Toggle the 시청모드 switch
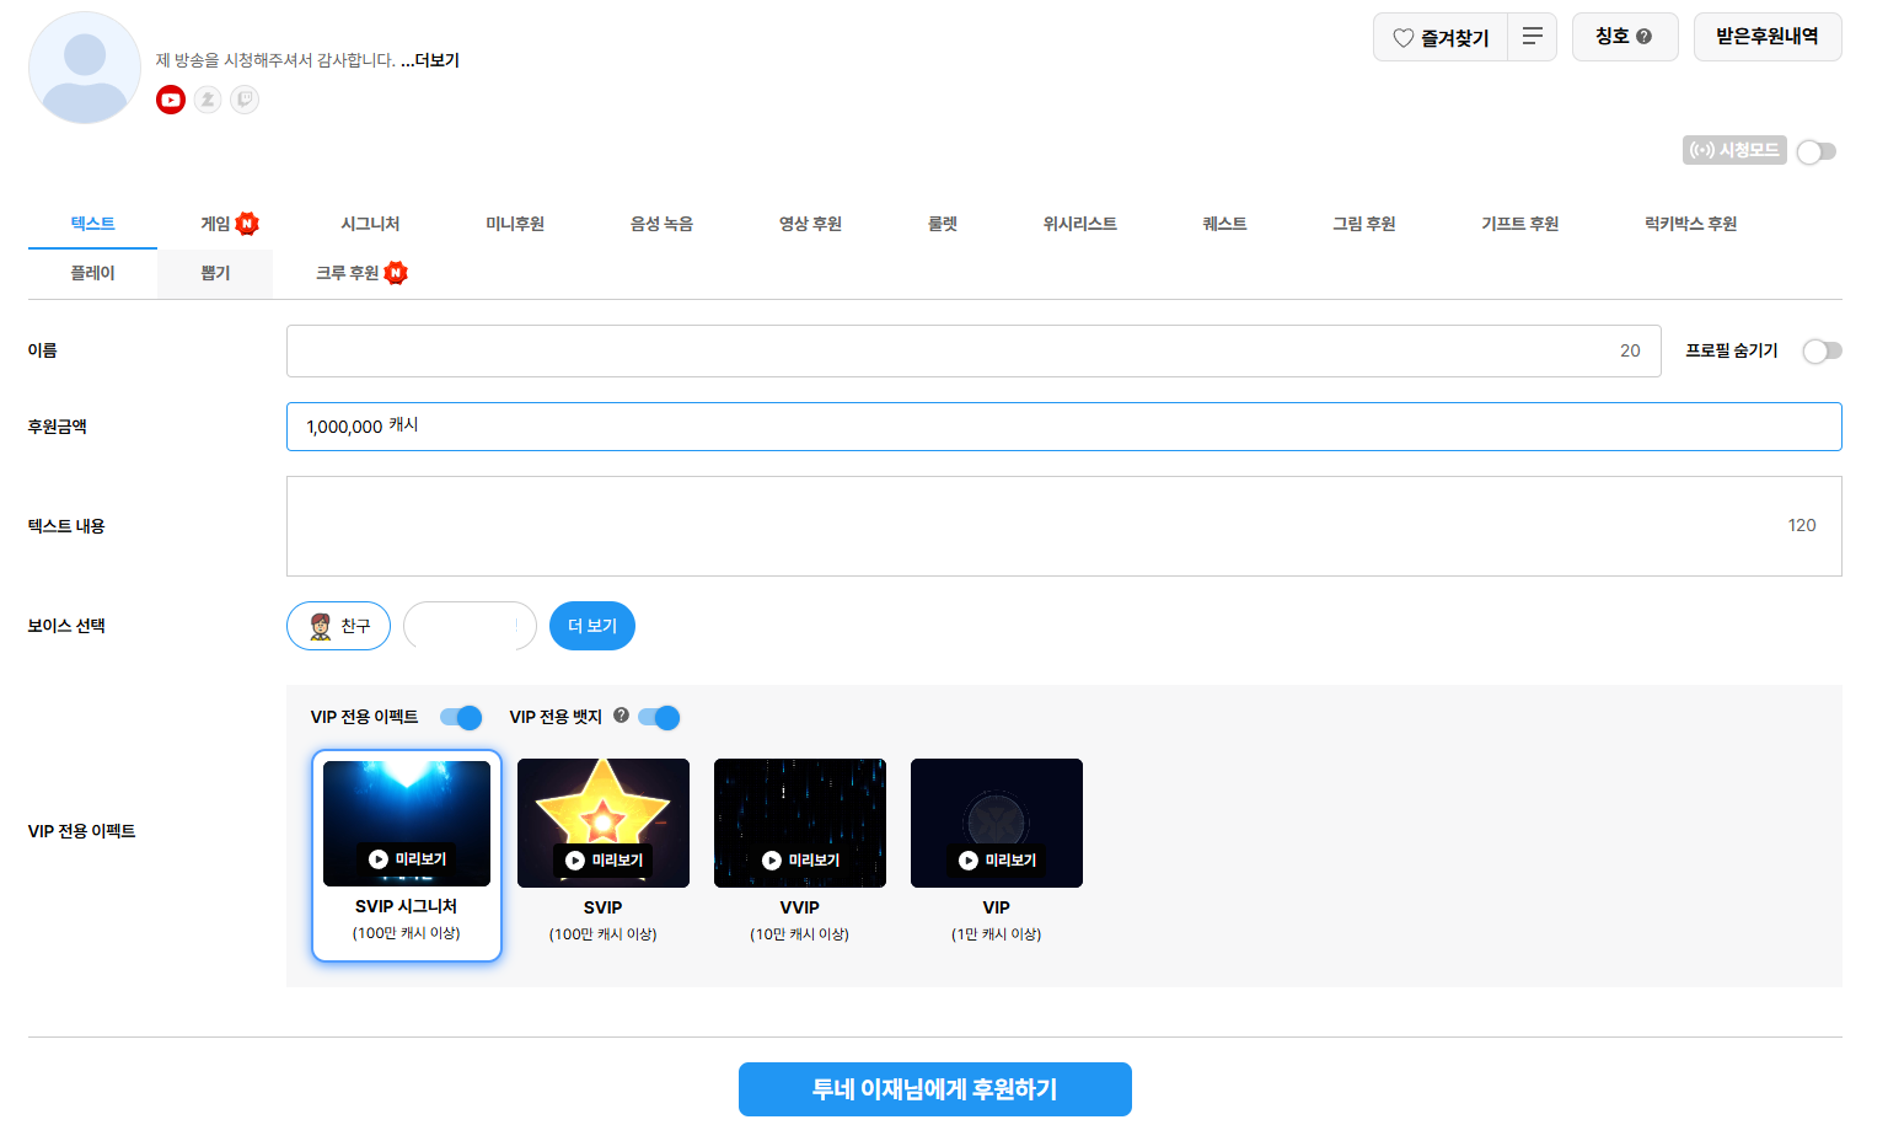Image resolution: width=1888 pixels, height=1125 pixels. [x=1817, y=151]
